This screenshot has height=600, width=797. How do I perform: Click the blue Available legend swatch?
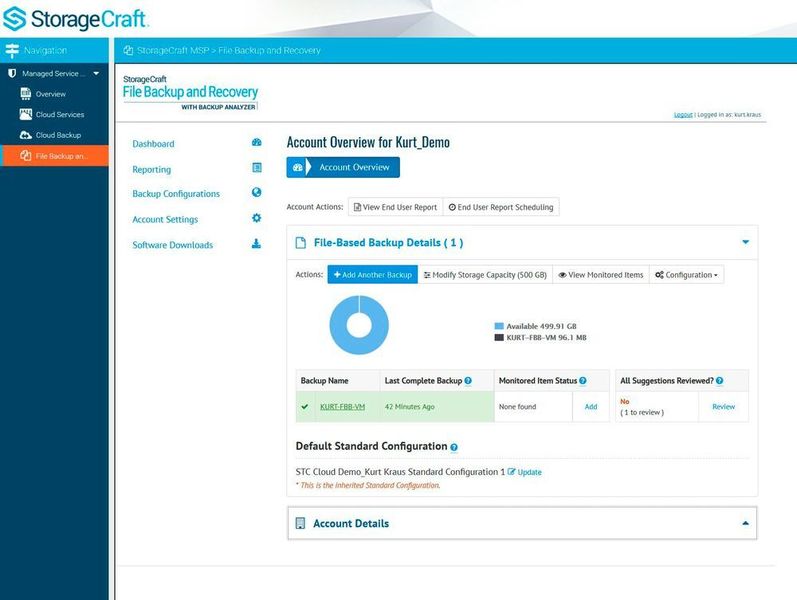(499, 326)
